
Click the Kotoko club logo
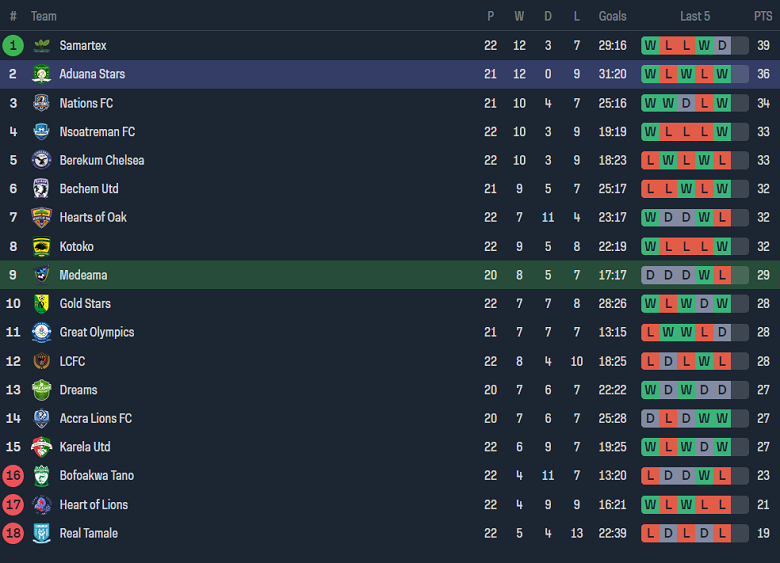(42, 247)
